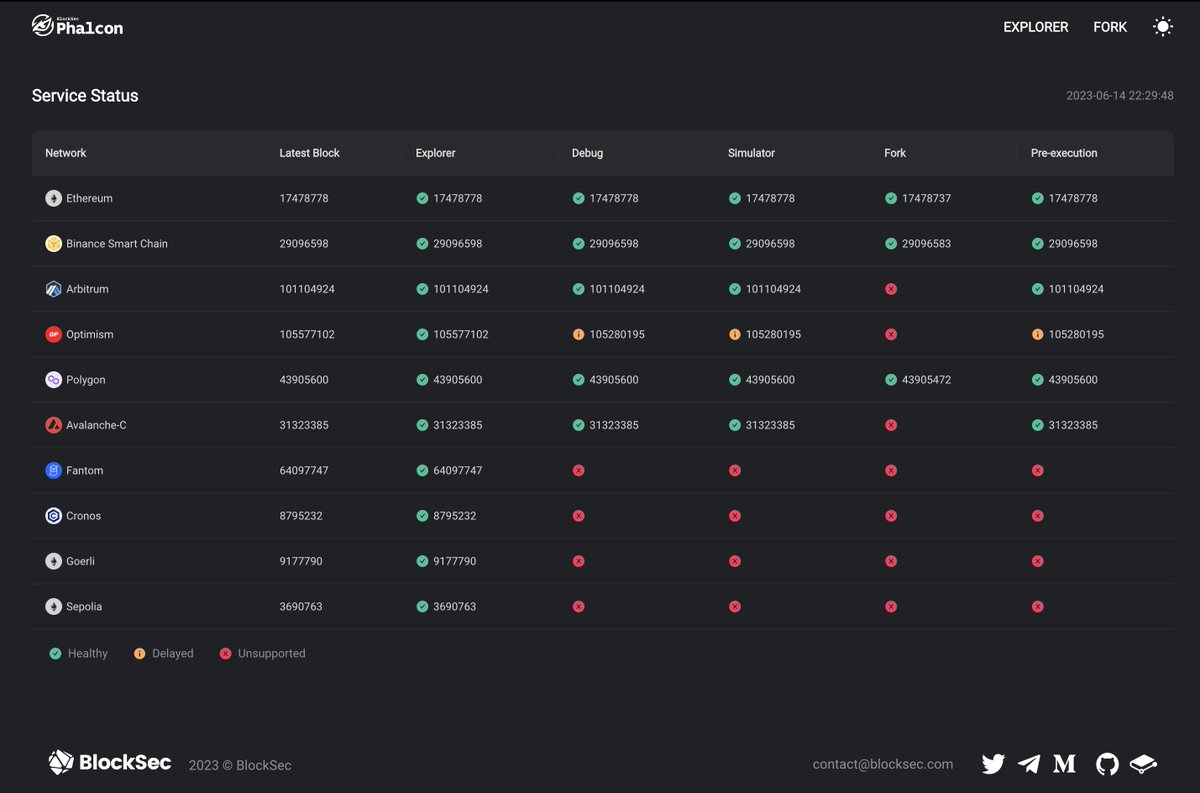The height and width of the screenshot is (793, 1200).
Task: Click the Polygon network icon
Action: [x=53, y=380]
